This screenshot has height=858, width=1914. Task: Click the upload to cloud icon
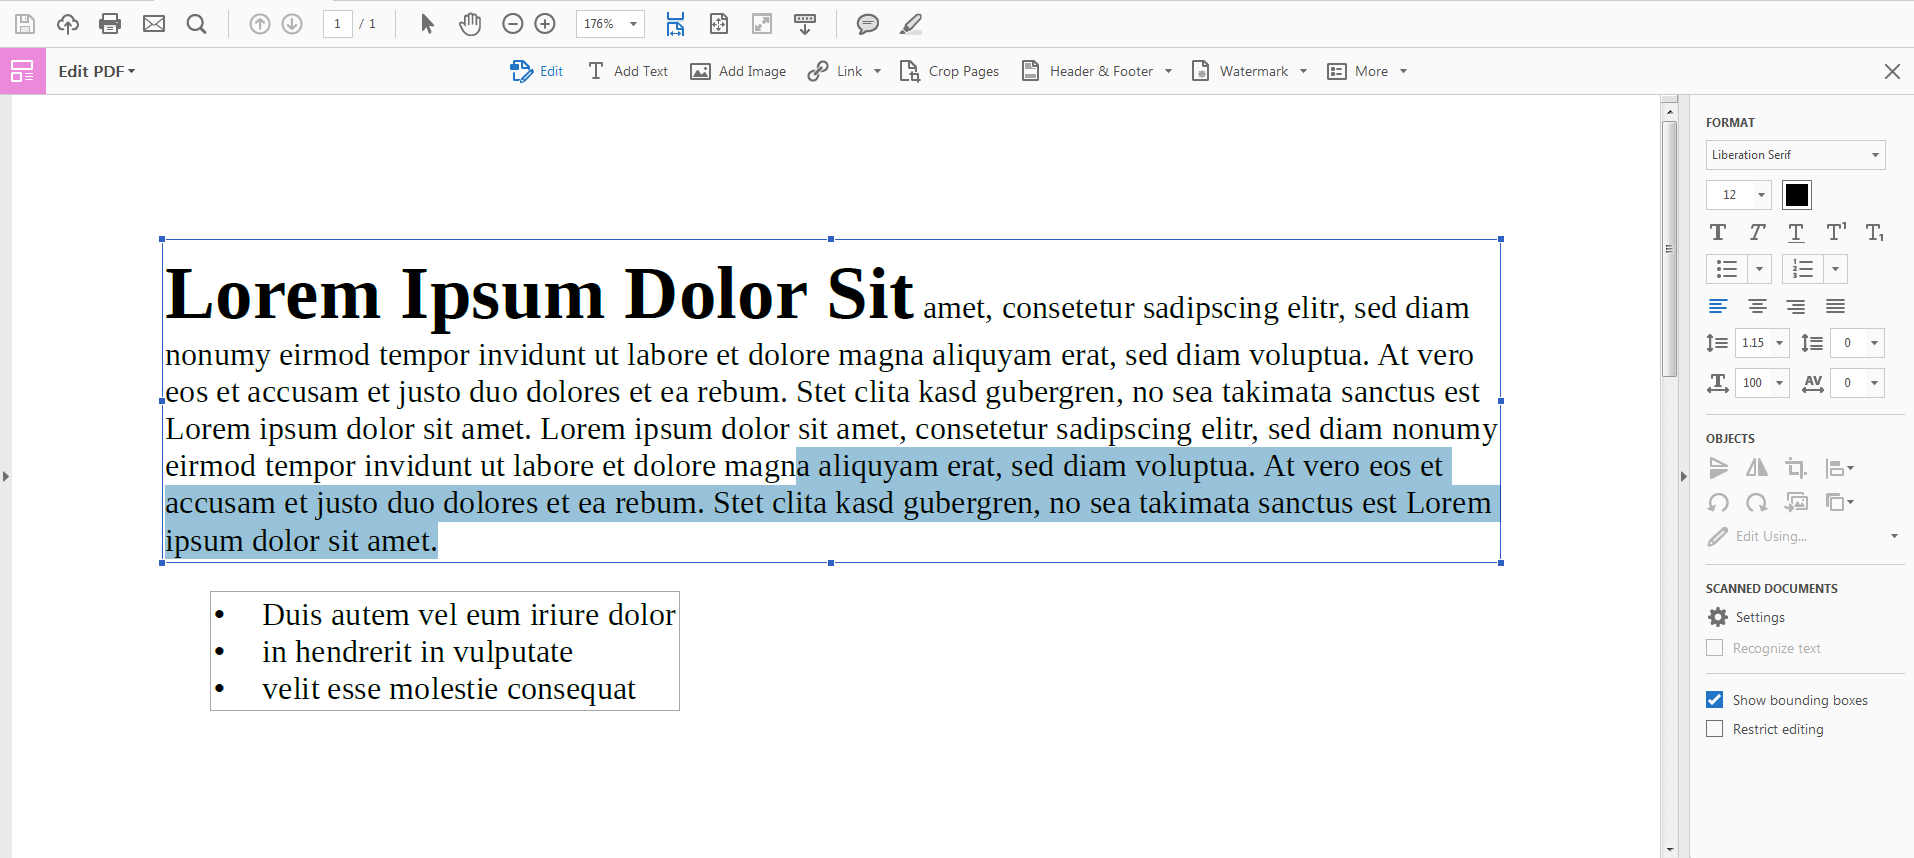pos(68,24)
